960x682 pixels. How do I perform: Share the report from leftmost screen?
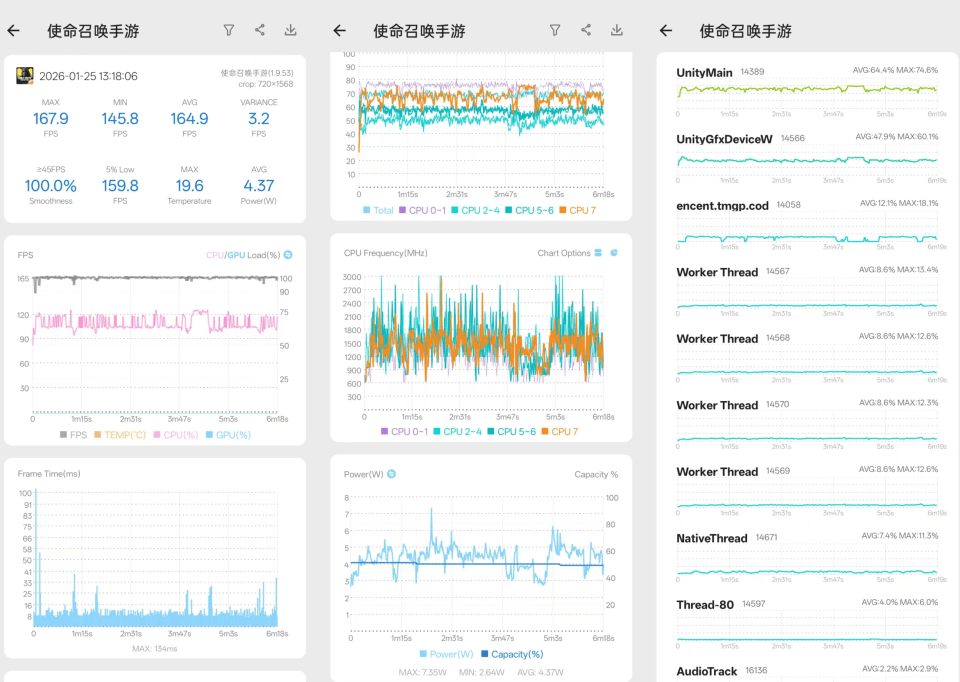tap(260, 31)
